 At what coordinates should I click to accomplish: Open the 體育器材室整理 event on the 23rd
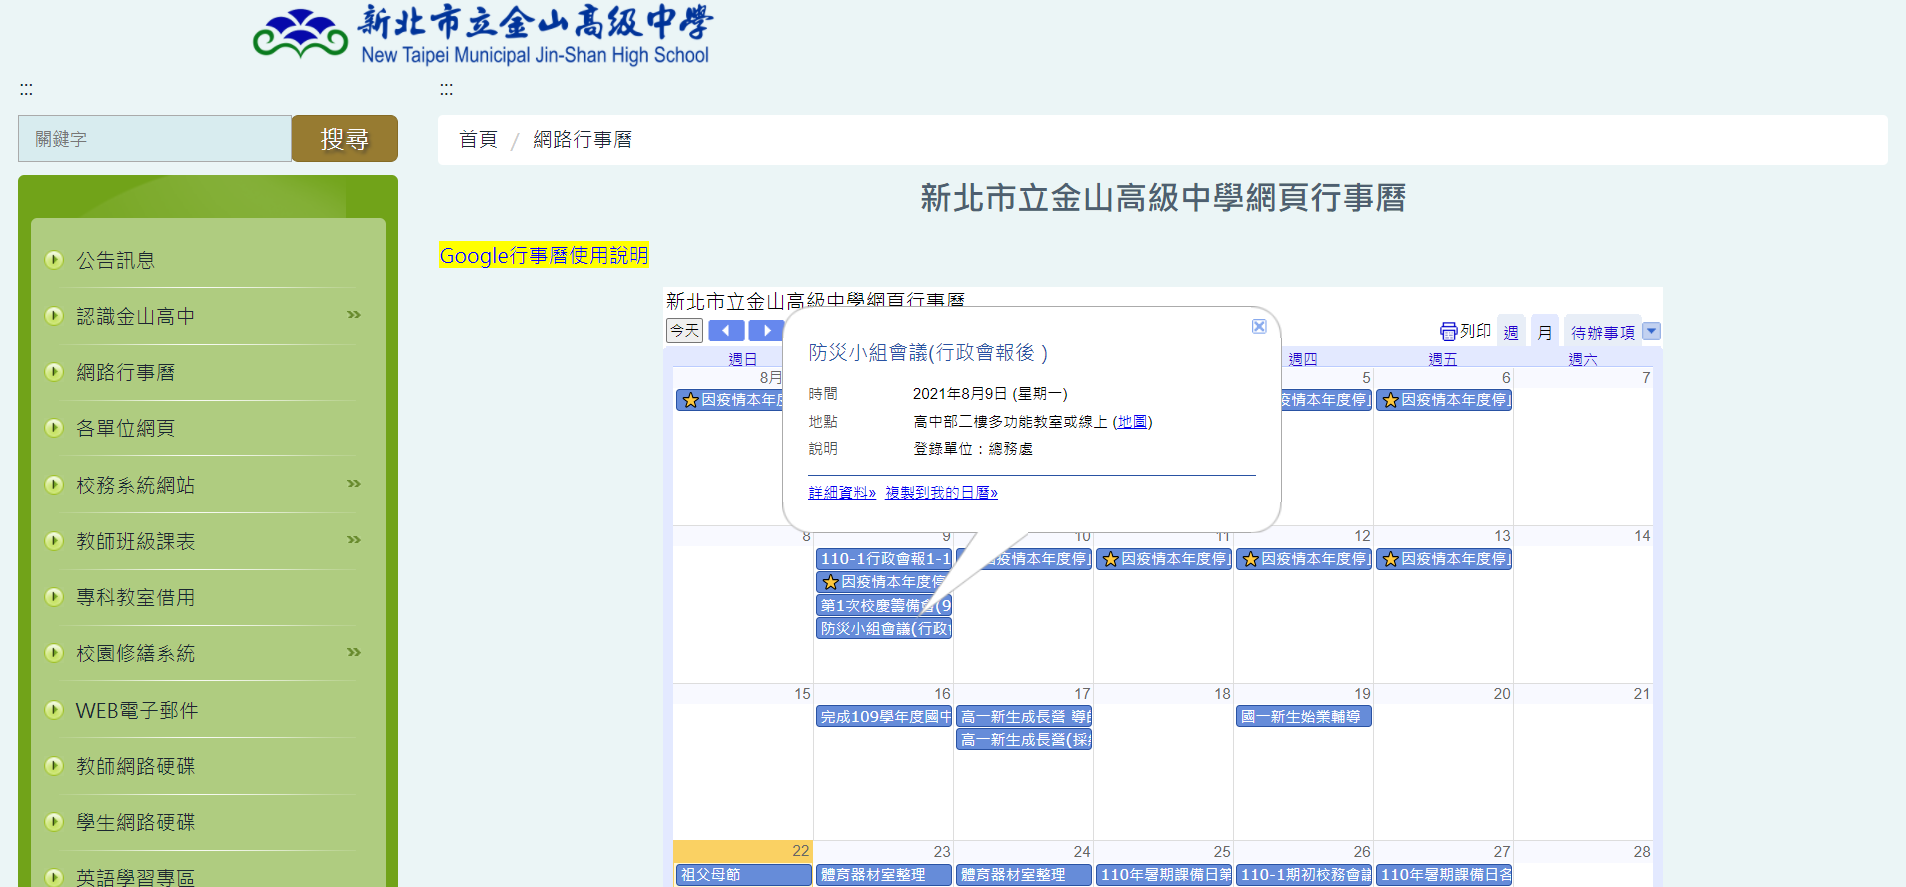click(x=884, y=874)
